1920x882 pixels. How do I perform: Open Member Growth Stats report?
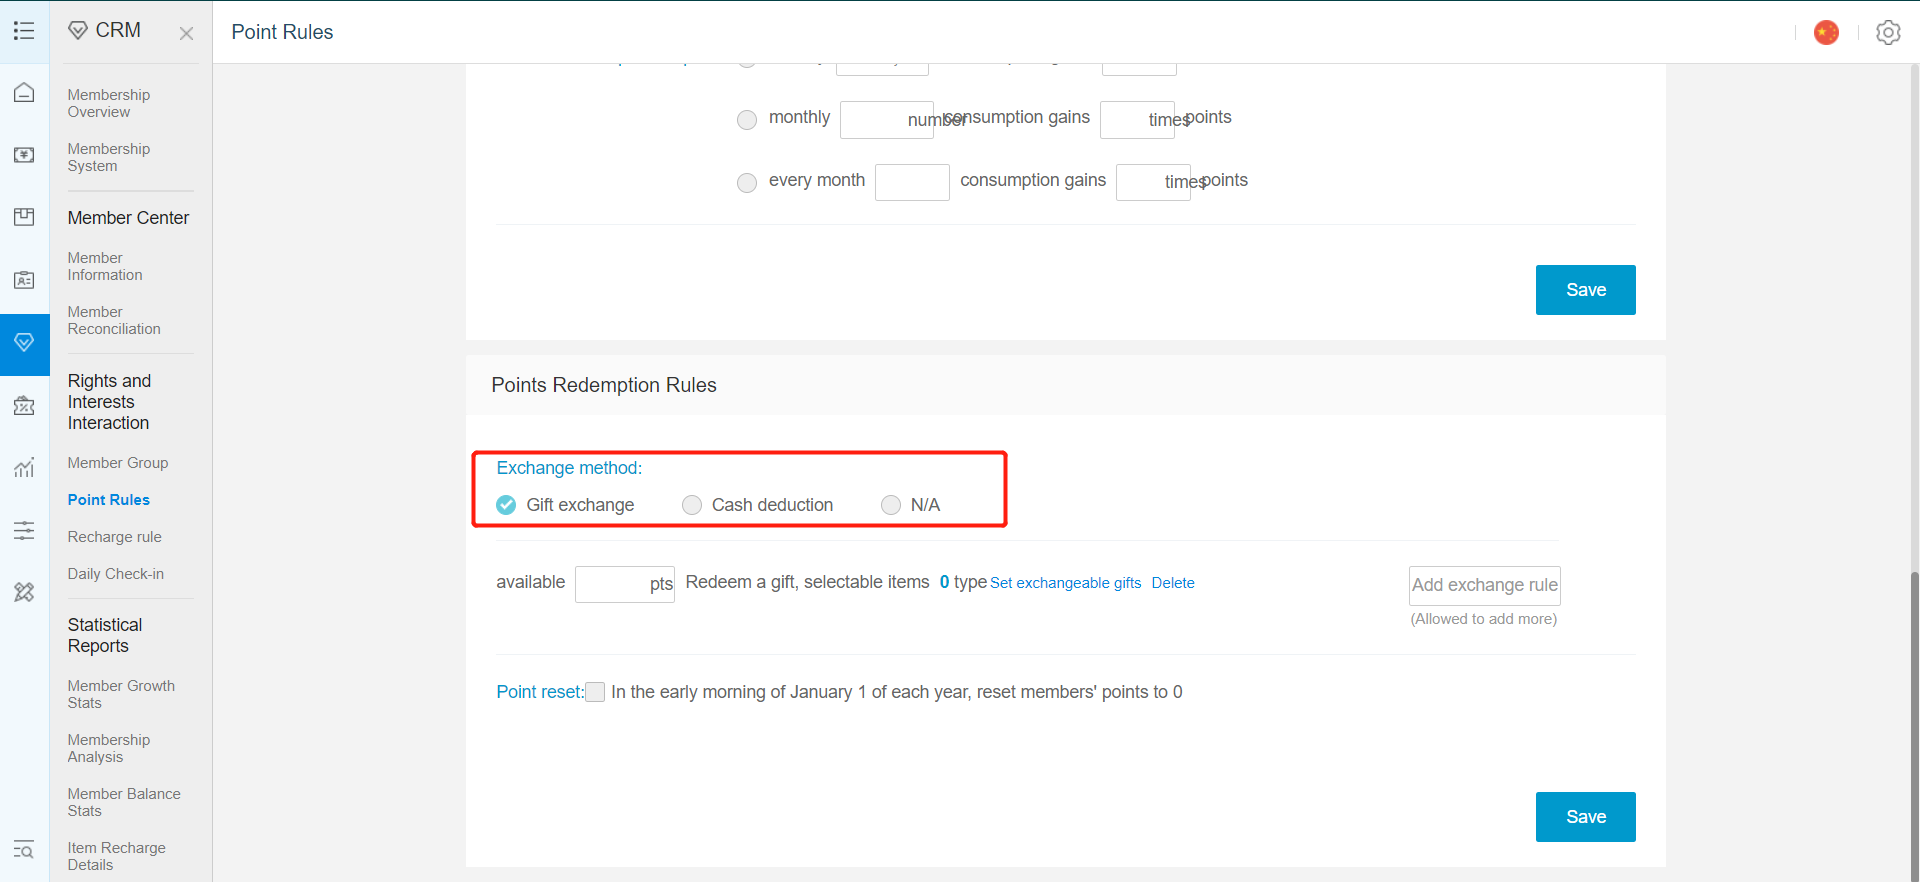coord(121,694)
